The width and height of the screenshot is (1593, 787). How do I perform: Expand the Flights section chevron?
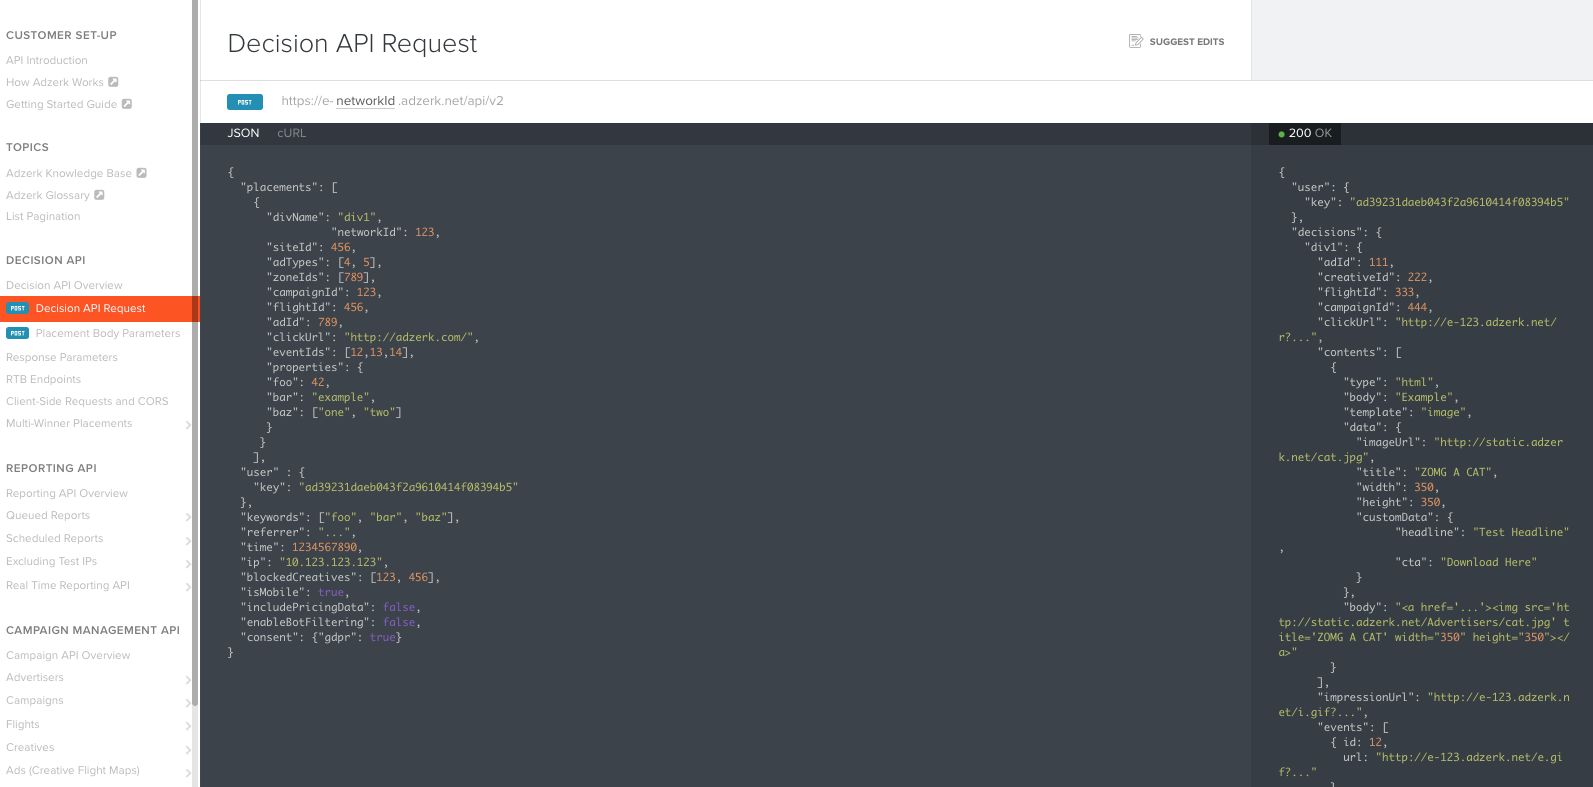coord(188,725)
